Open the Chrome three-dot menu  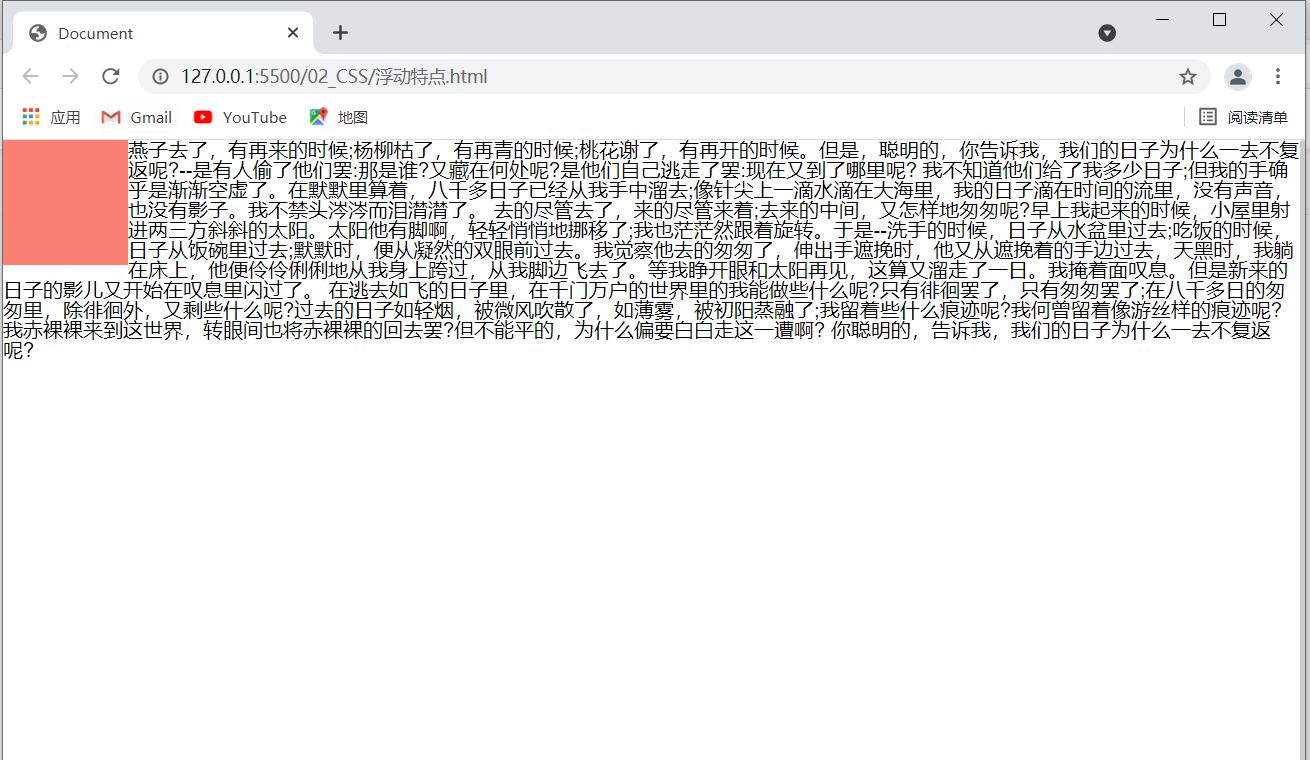[x=1278, y=77]
